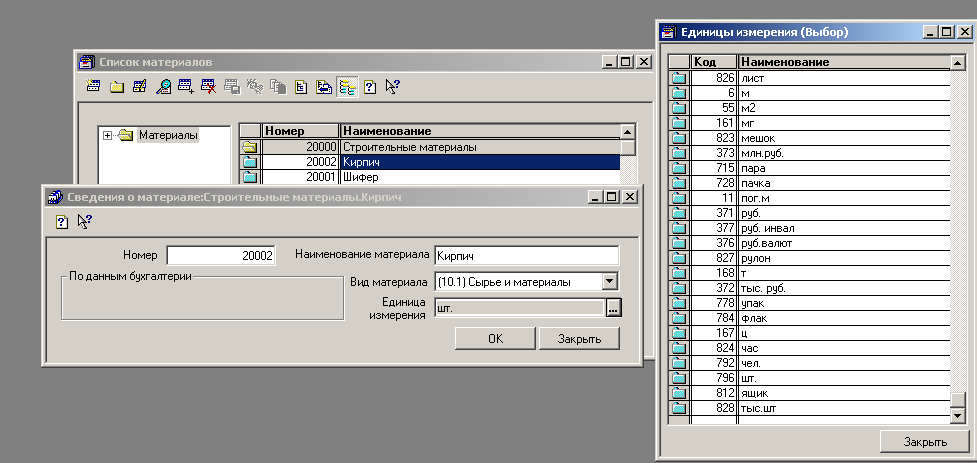Viewport: 977px width, 463px height.
Task: Select unit ящик in units list
Action: tap(820, 394)
